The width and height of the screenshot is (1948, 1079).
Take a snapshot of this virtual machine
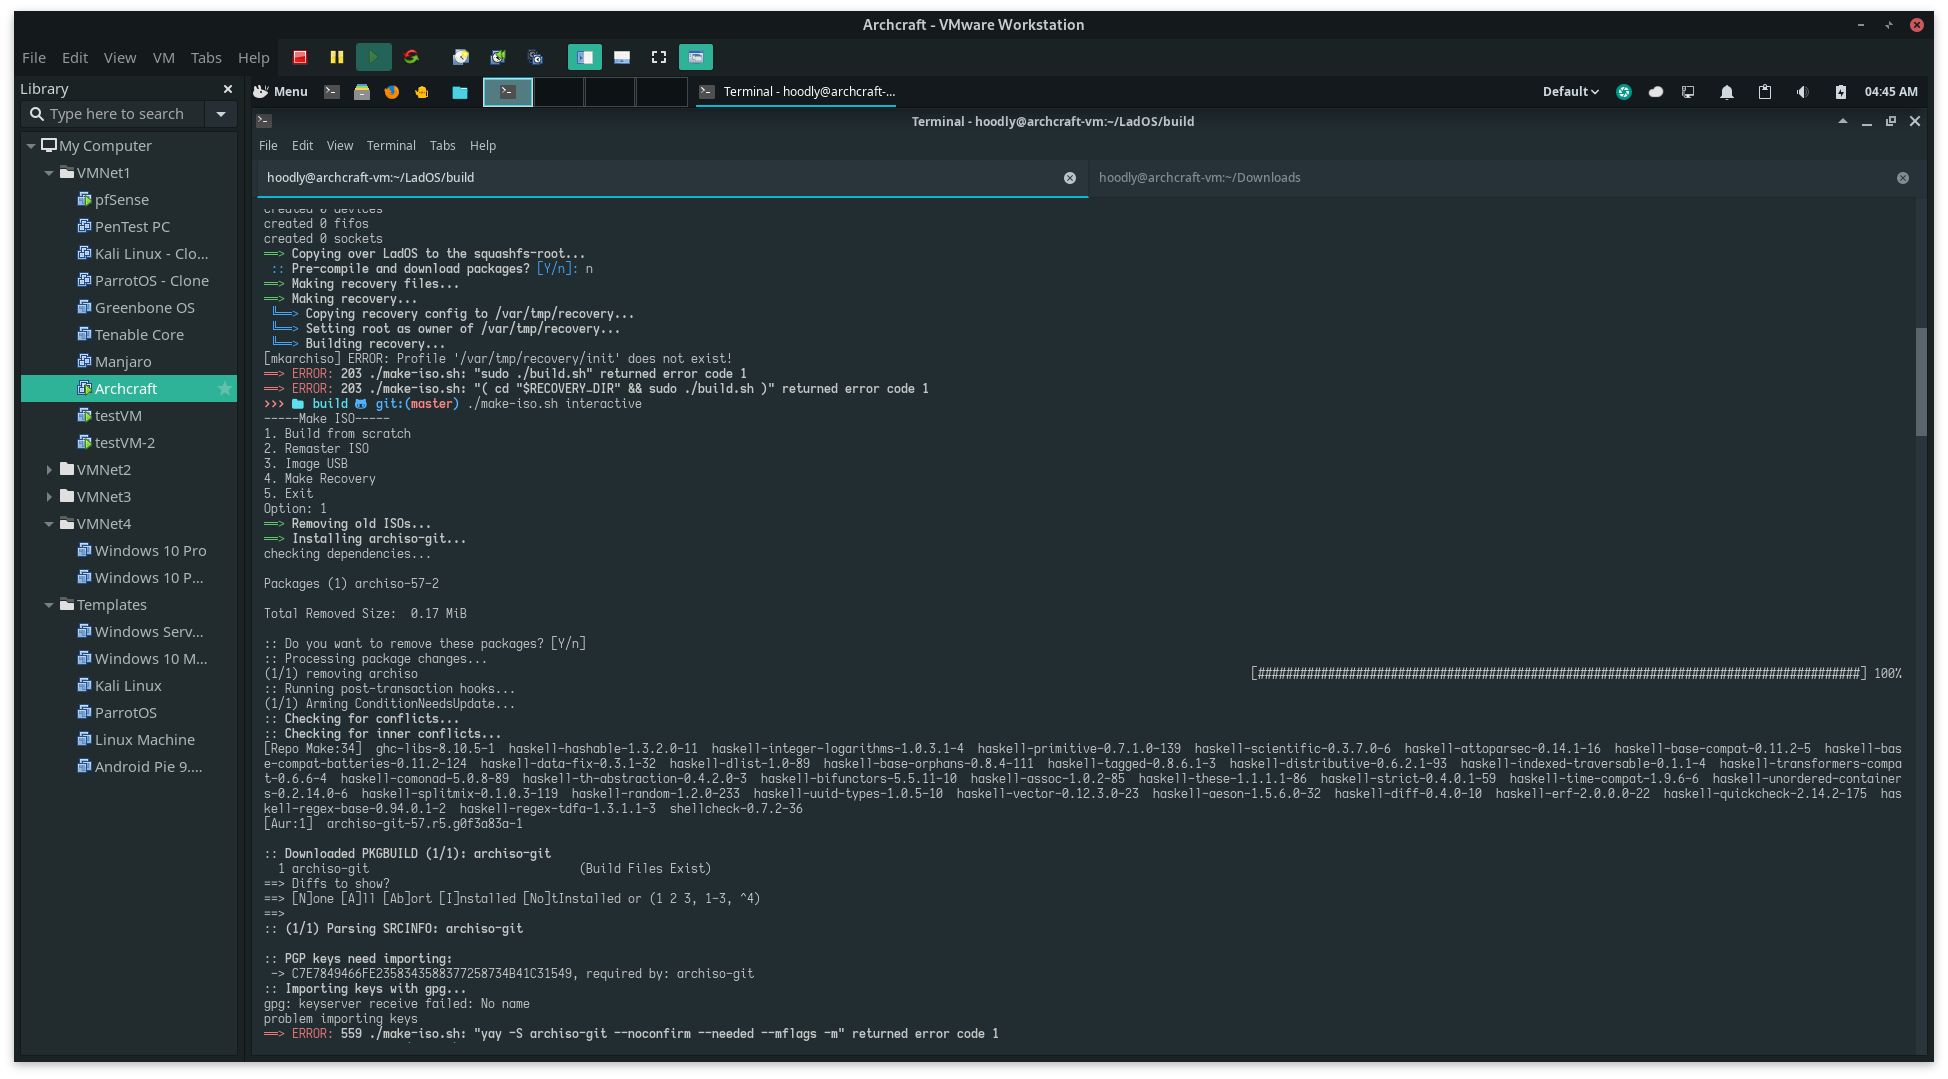[x=461, y=57]
